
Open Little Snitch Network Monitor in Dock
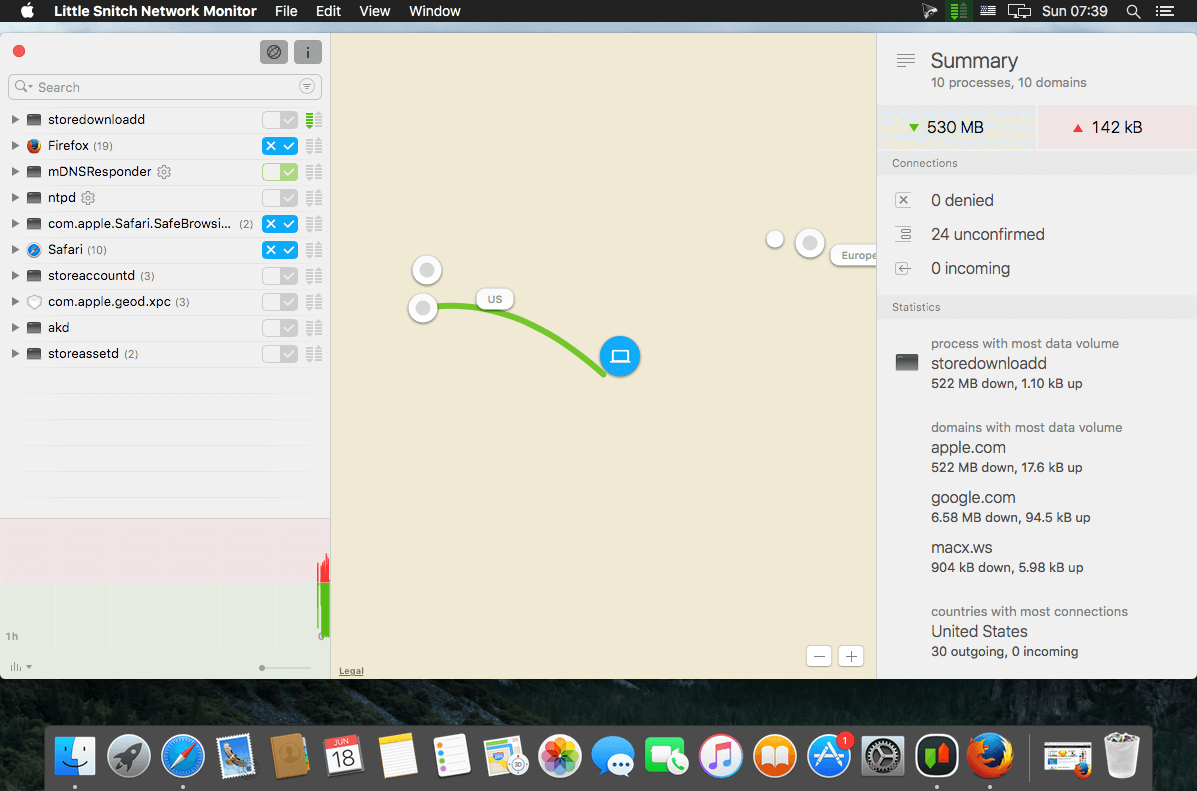click(x=937, y=756)
